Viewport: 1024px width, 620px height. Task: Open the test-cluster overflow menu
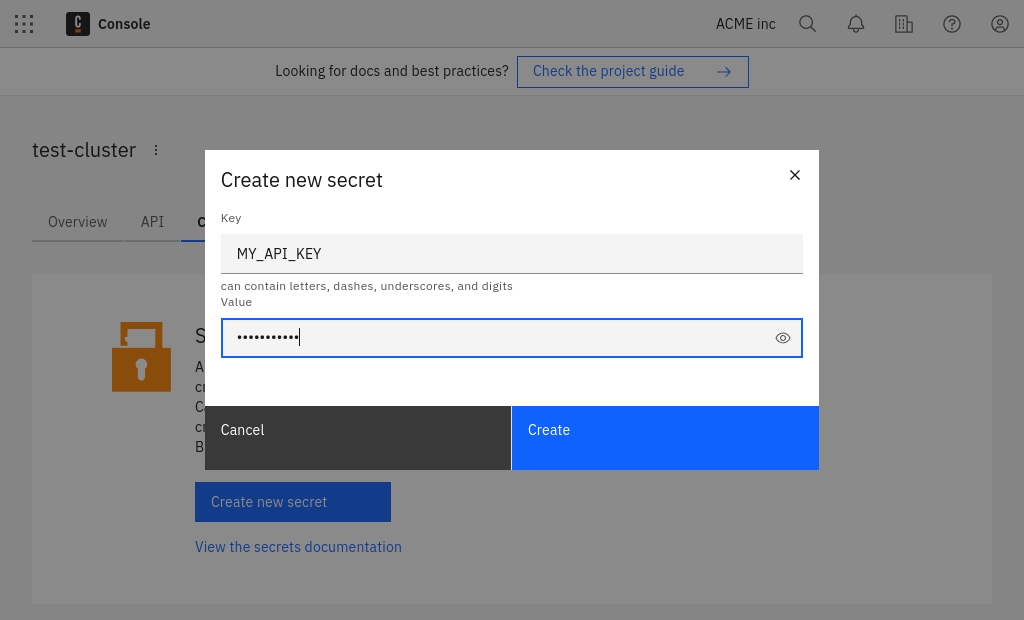156,149
